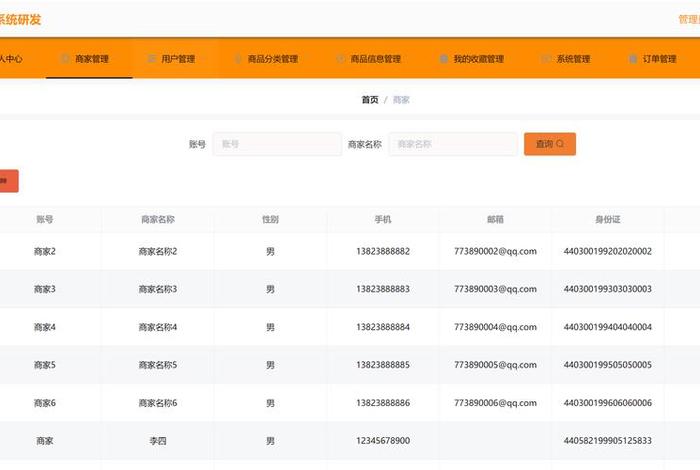Screen dimensions: 700x470
Task: Click phone number 12345678900
Action: 383,441
